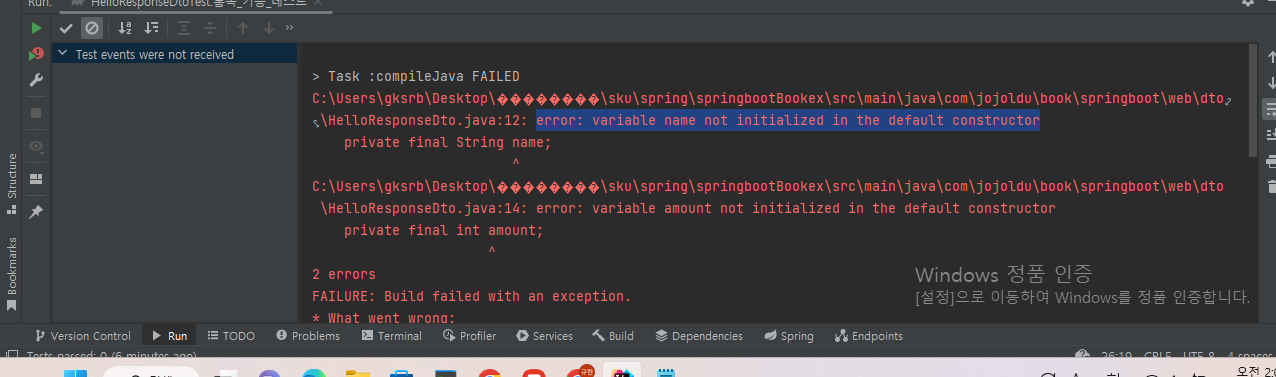This screenshot has height=377, width=1276.
Task: Collapse 'Test events were not received' node
Action: [63, 54]
